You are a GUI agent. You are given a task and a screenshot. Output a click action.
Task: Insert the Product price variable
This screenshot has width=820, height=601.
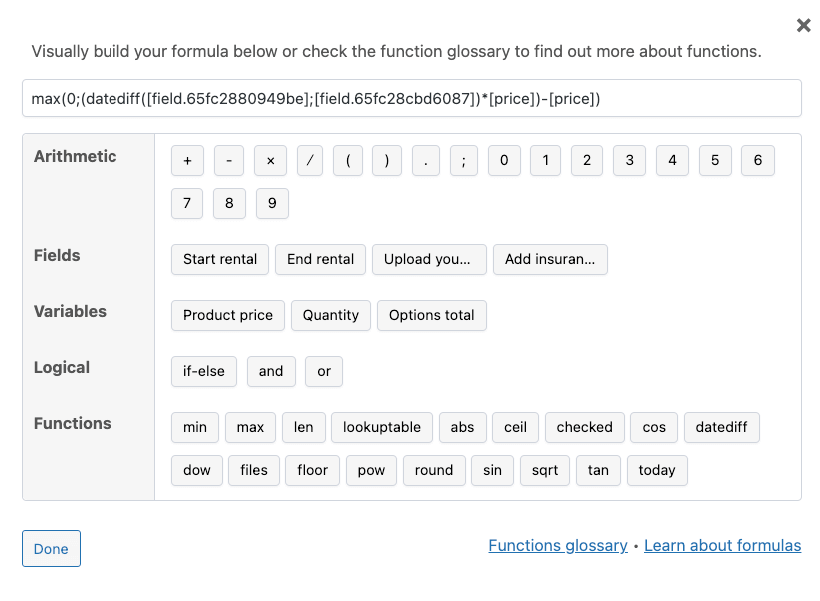tap(227, 315)
